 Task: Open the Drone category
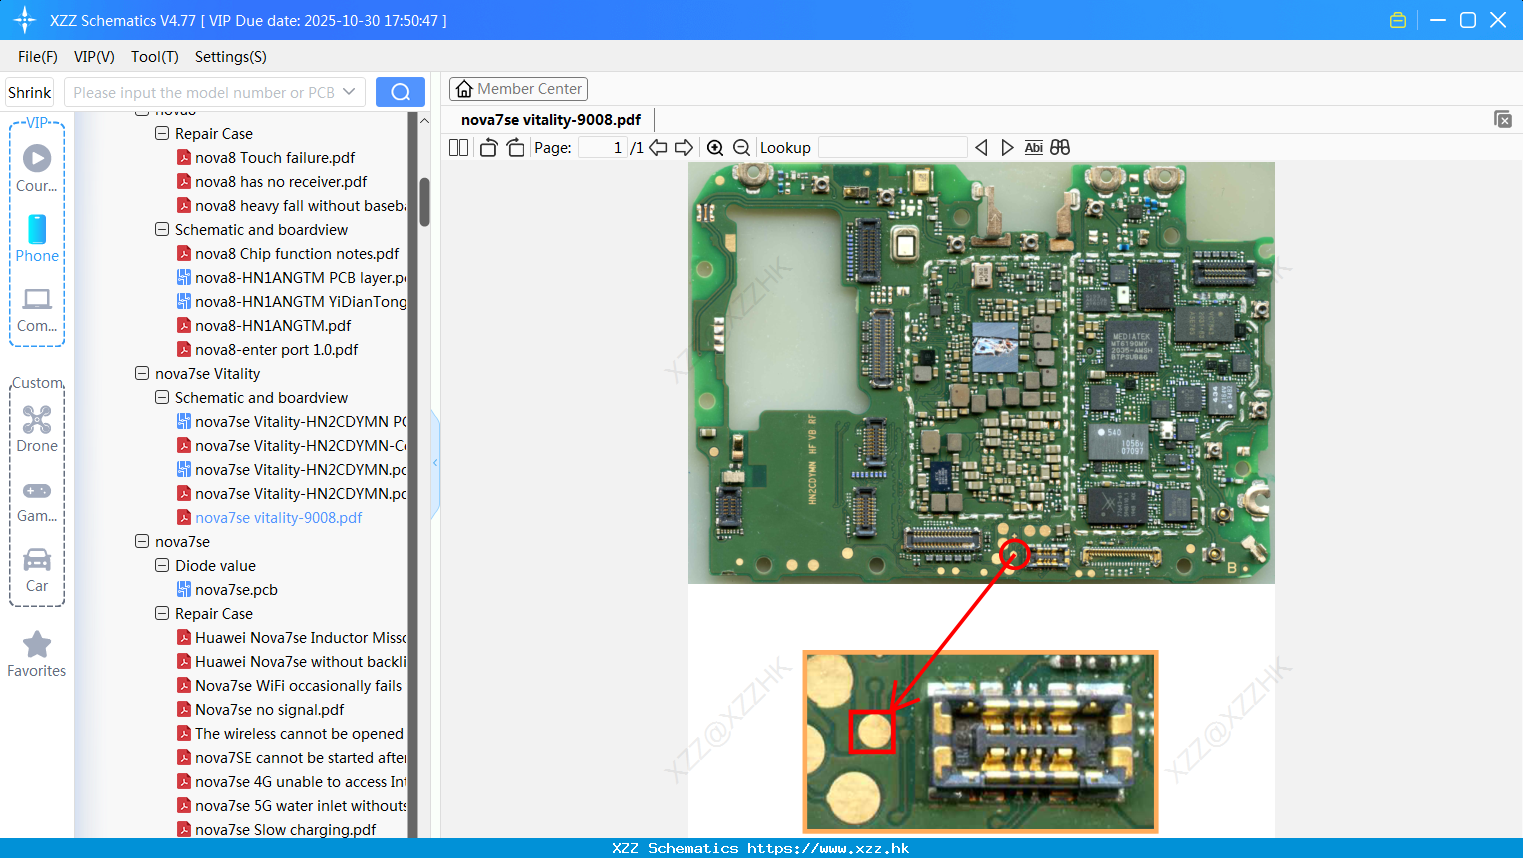pos(37,429)
